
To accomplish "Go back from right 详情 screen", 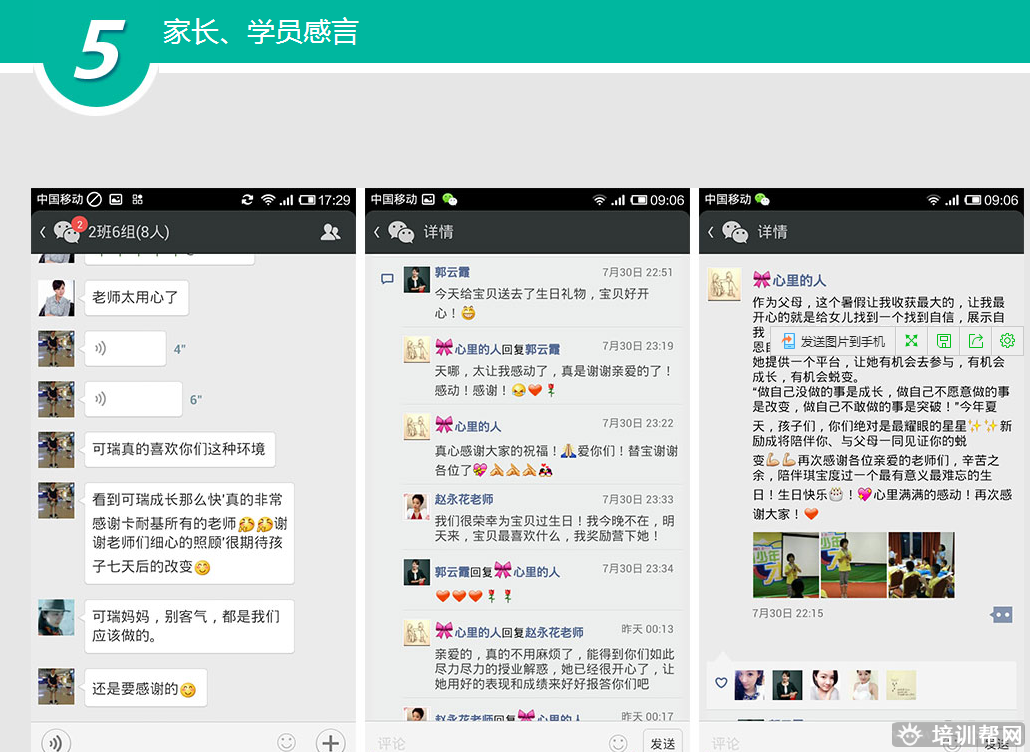I will click(x=711, y=232).
